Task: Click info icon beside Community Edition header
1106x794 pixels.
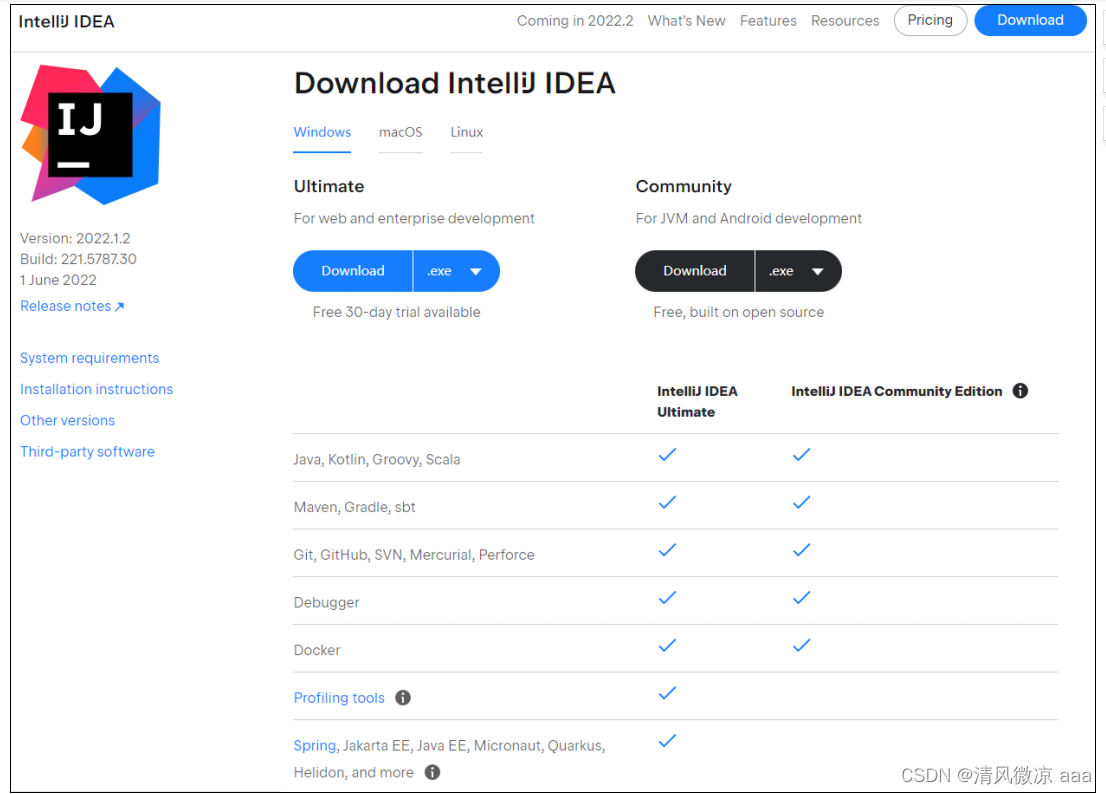Action: point(1020,391)
